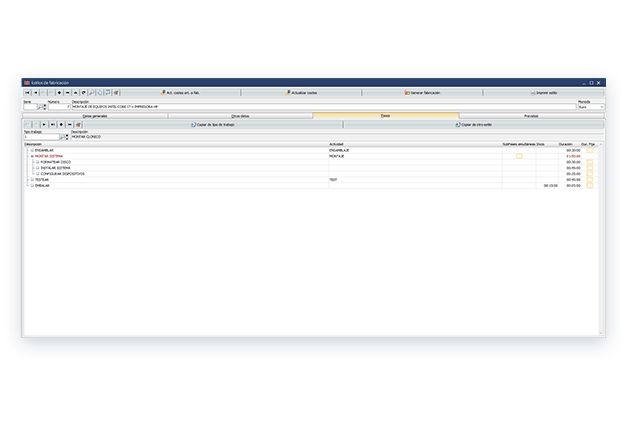
Task: Click the Imprimir estilo printer button
Action: pyautogui.click(x=546, y=92)
